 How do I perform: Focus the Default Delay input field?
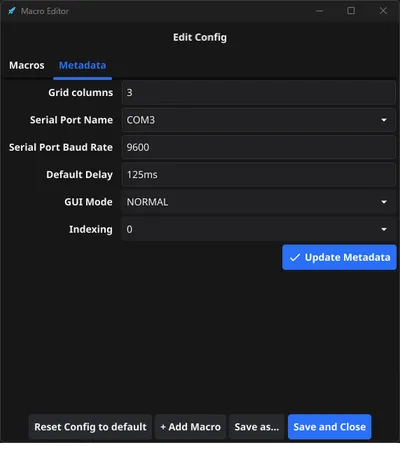259,174
